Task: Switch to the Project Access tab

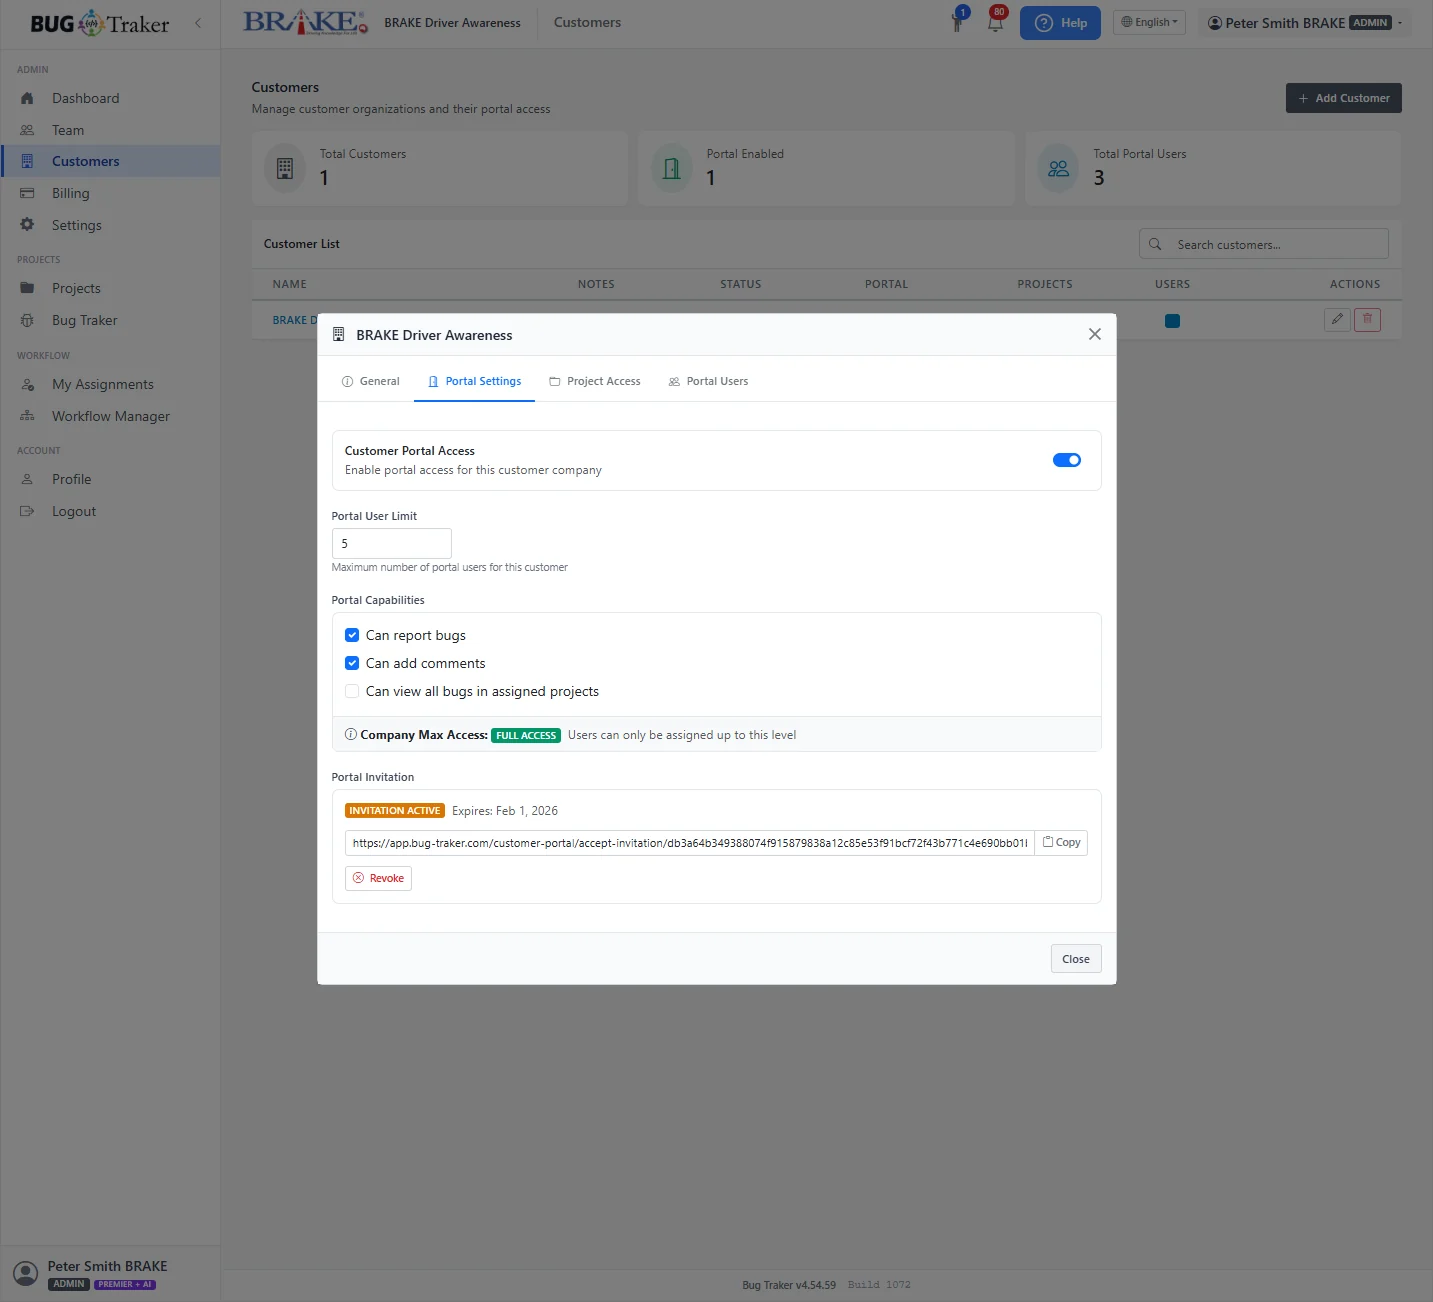Action: 595,381
